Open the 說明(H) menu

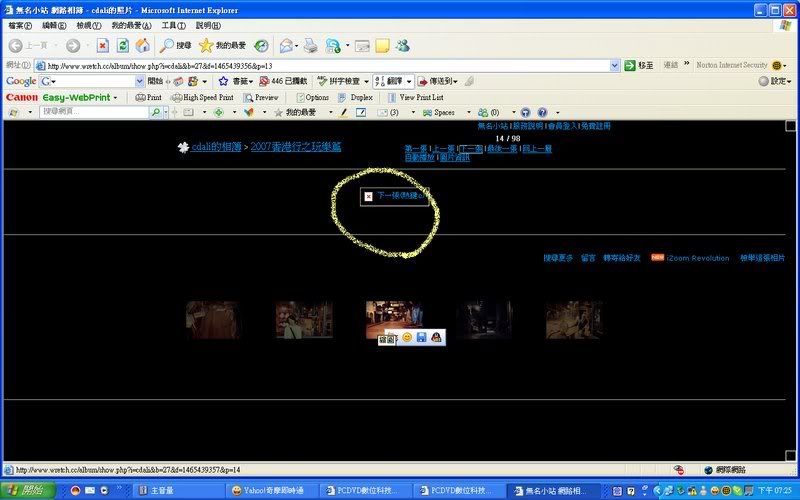tap(208, 25)
